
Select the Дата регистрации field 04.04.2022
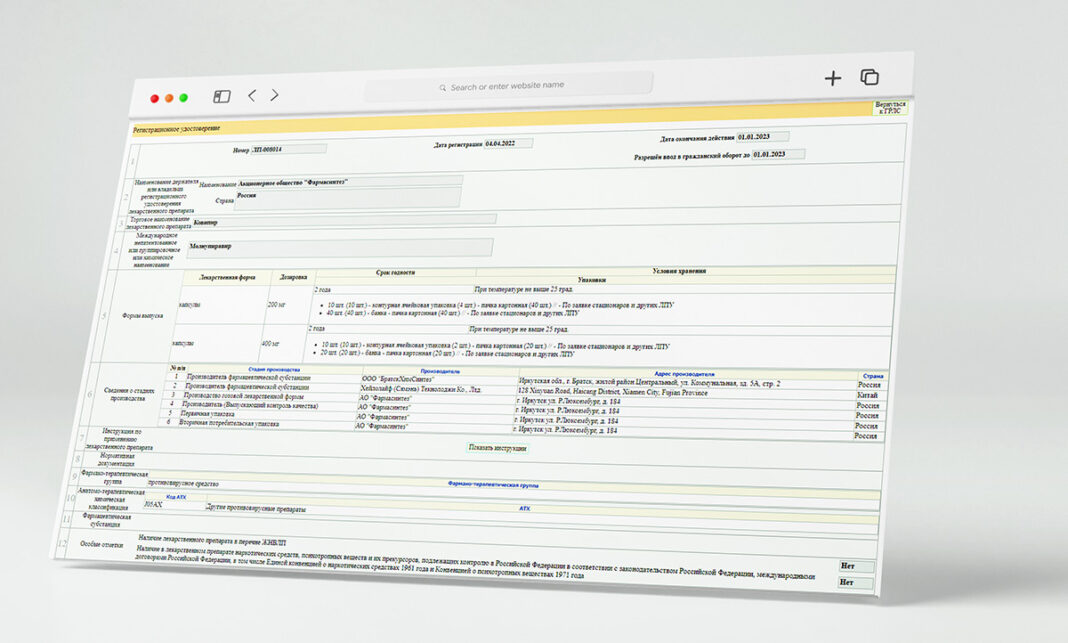pyautogui.click(x=508, y=143)
